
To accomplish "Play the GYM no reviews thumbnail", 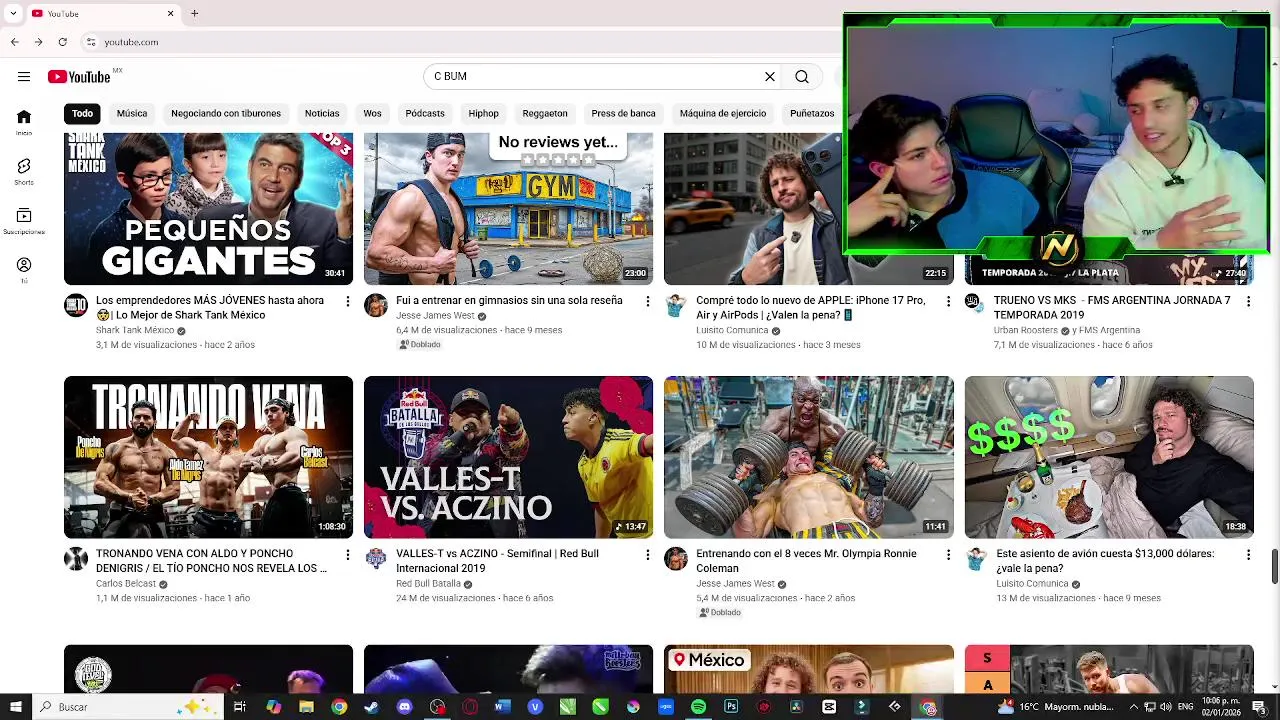I will (508, 209).
